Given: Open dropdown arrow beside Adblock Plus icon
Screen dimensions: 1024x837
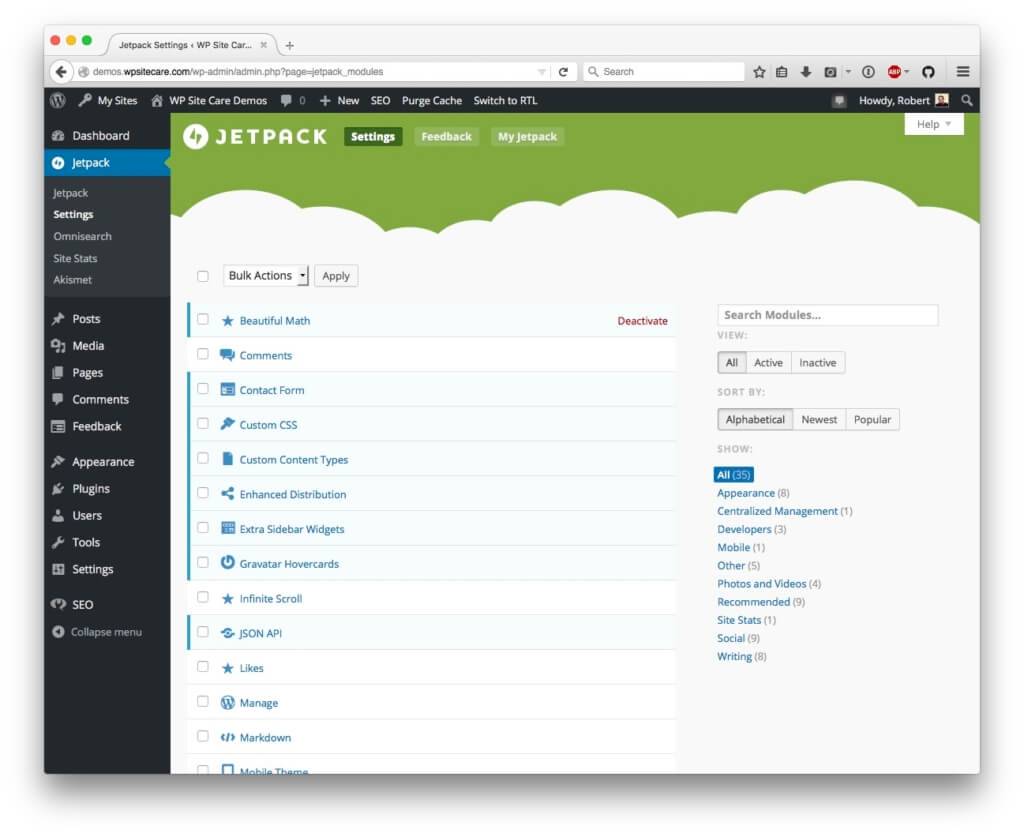Looking at the screenshot, I should tap(906, 72).
